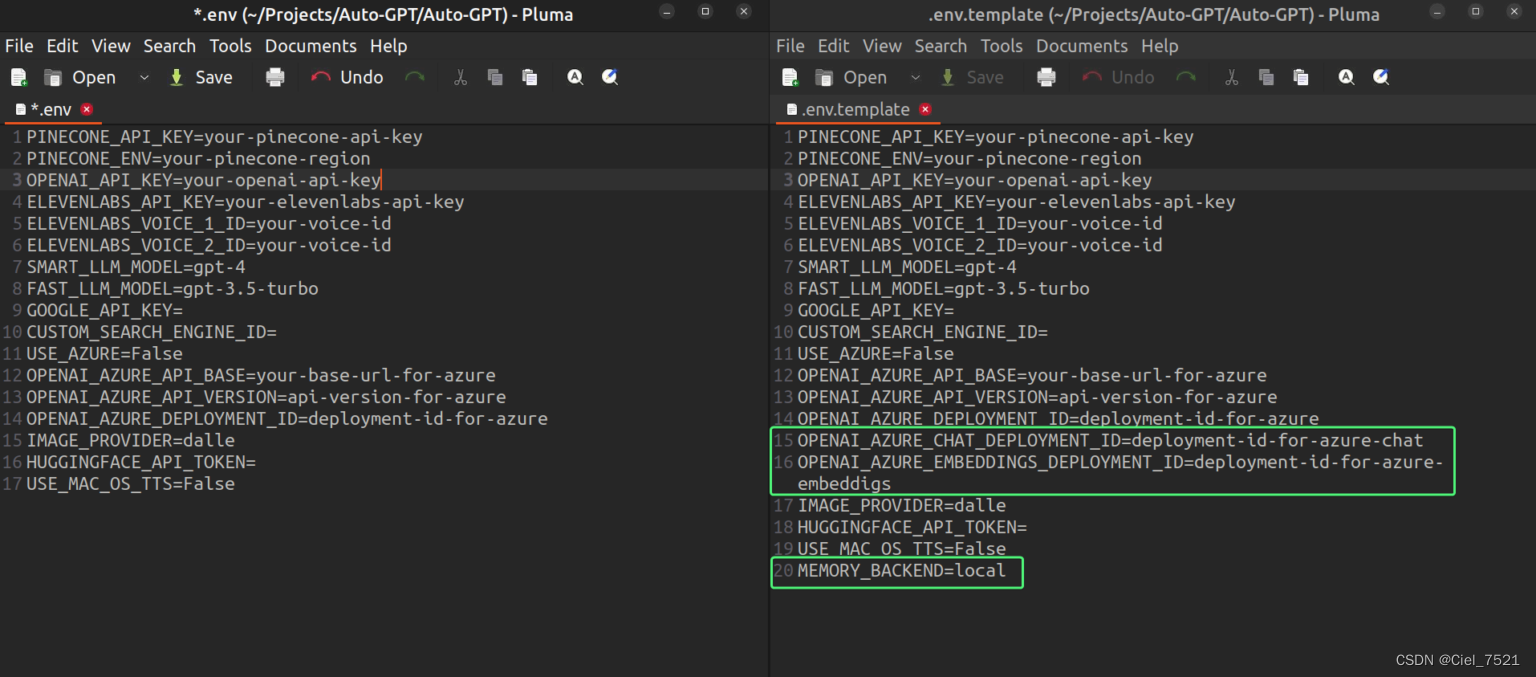Image resolution: width=1536 pixels, height=677 pixels.
Task: Click Redo icon in .env.template window
Action: click(x=1186, y=77)
